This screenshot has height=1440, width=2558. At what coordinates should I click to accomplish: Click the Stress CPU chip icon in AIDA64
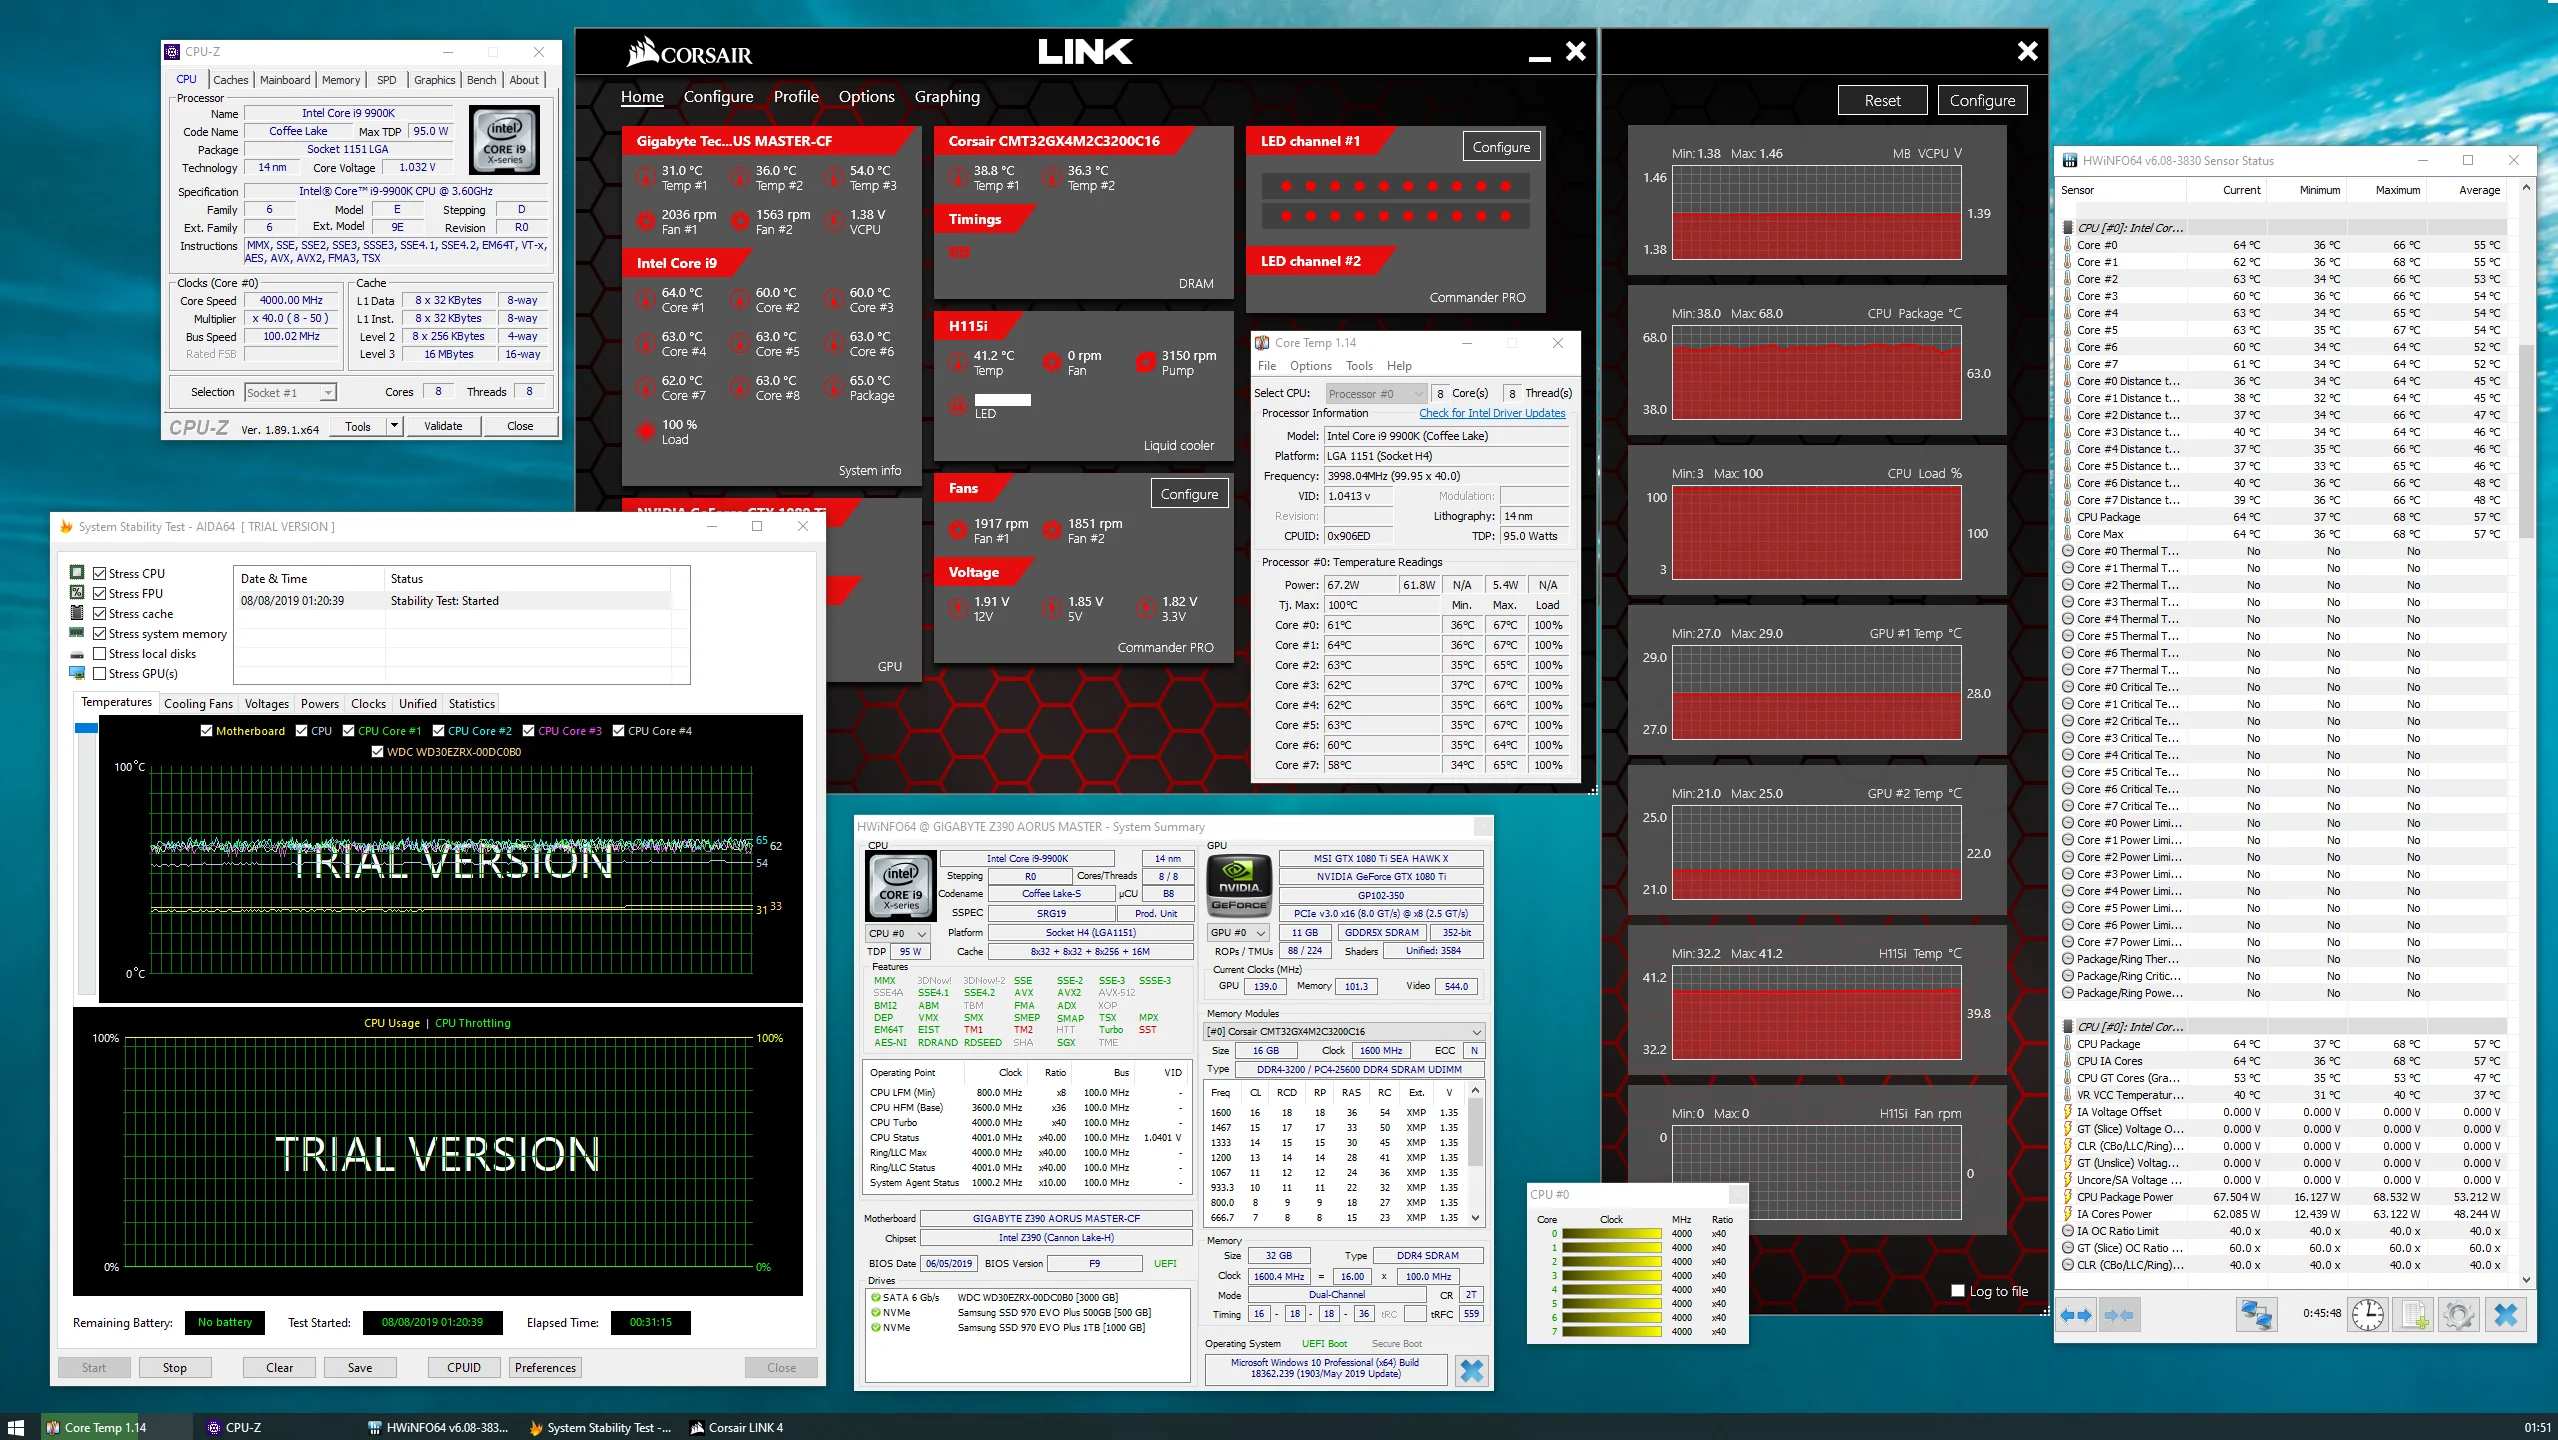pyautogui.click(x=77, y=572)
